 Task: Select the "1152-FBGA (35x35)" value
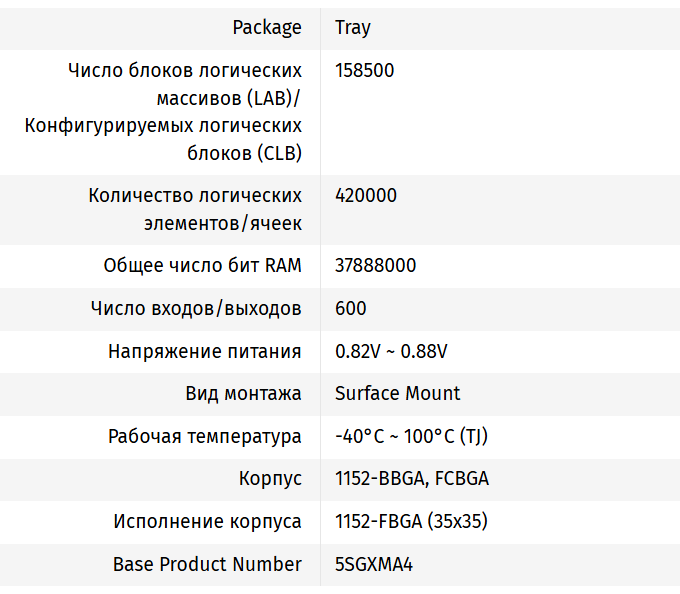coord(411,521)
